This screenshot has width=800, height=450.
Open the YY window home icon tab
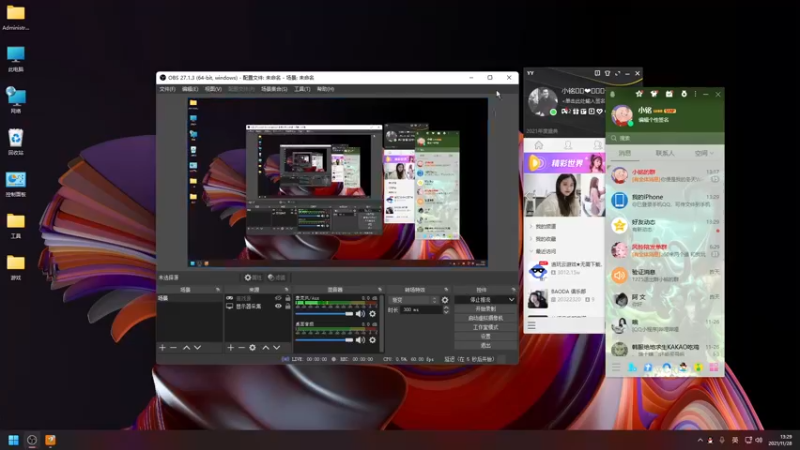click(538, 145)
